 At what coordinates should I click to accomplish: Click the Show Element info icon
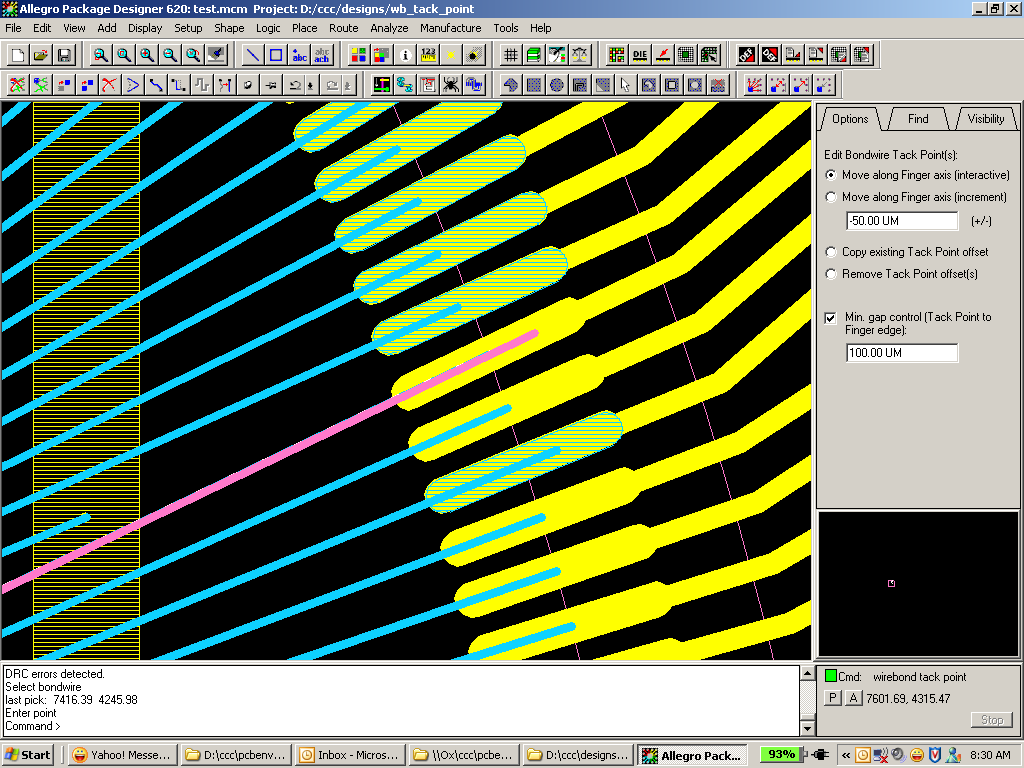click(x=405, y=55)
